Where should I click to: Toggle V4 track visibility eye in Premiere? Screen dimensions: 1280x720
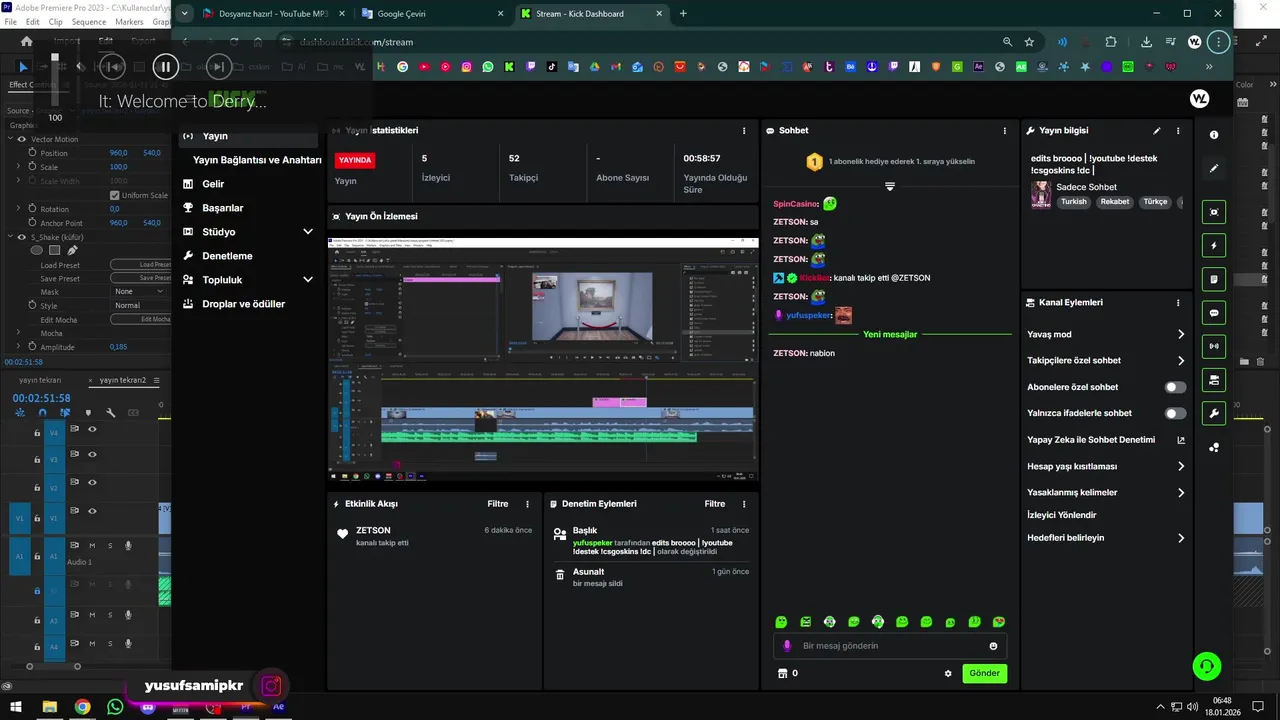click(92, 430)
